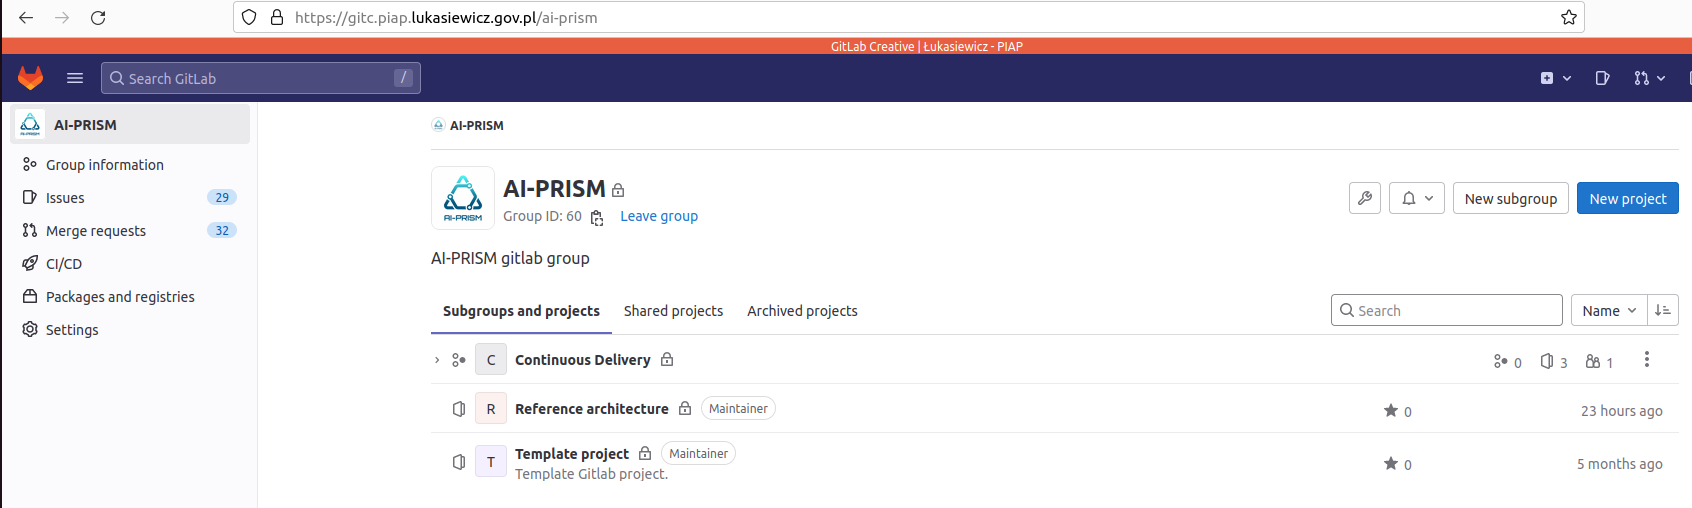Screen dimensions: 1692x508
Task: Open the create new plus dropdown
Action: tap(1555, 78)
